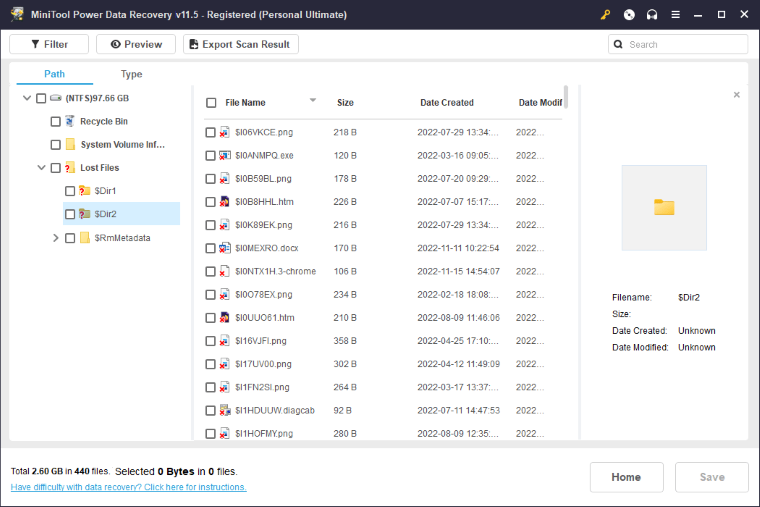The height and width of the screenshot is (507, 760).
Task: Click the Recycle Bin icon in tree
Action: (70, 121)
